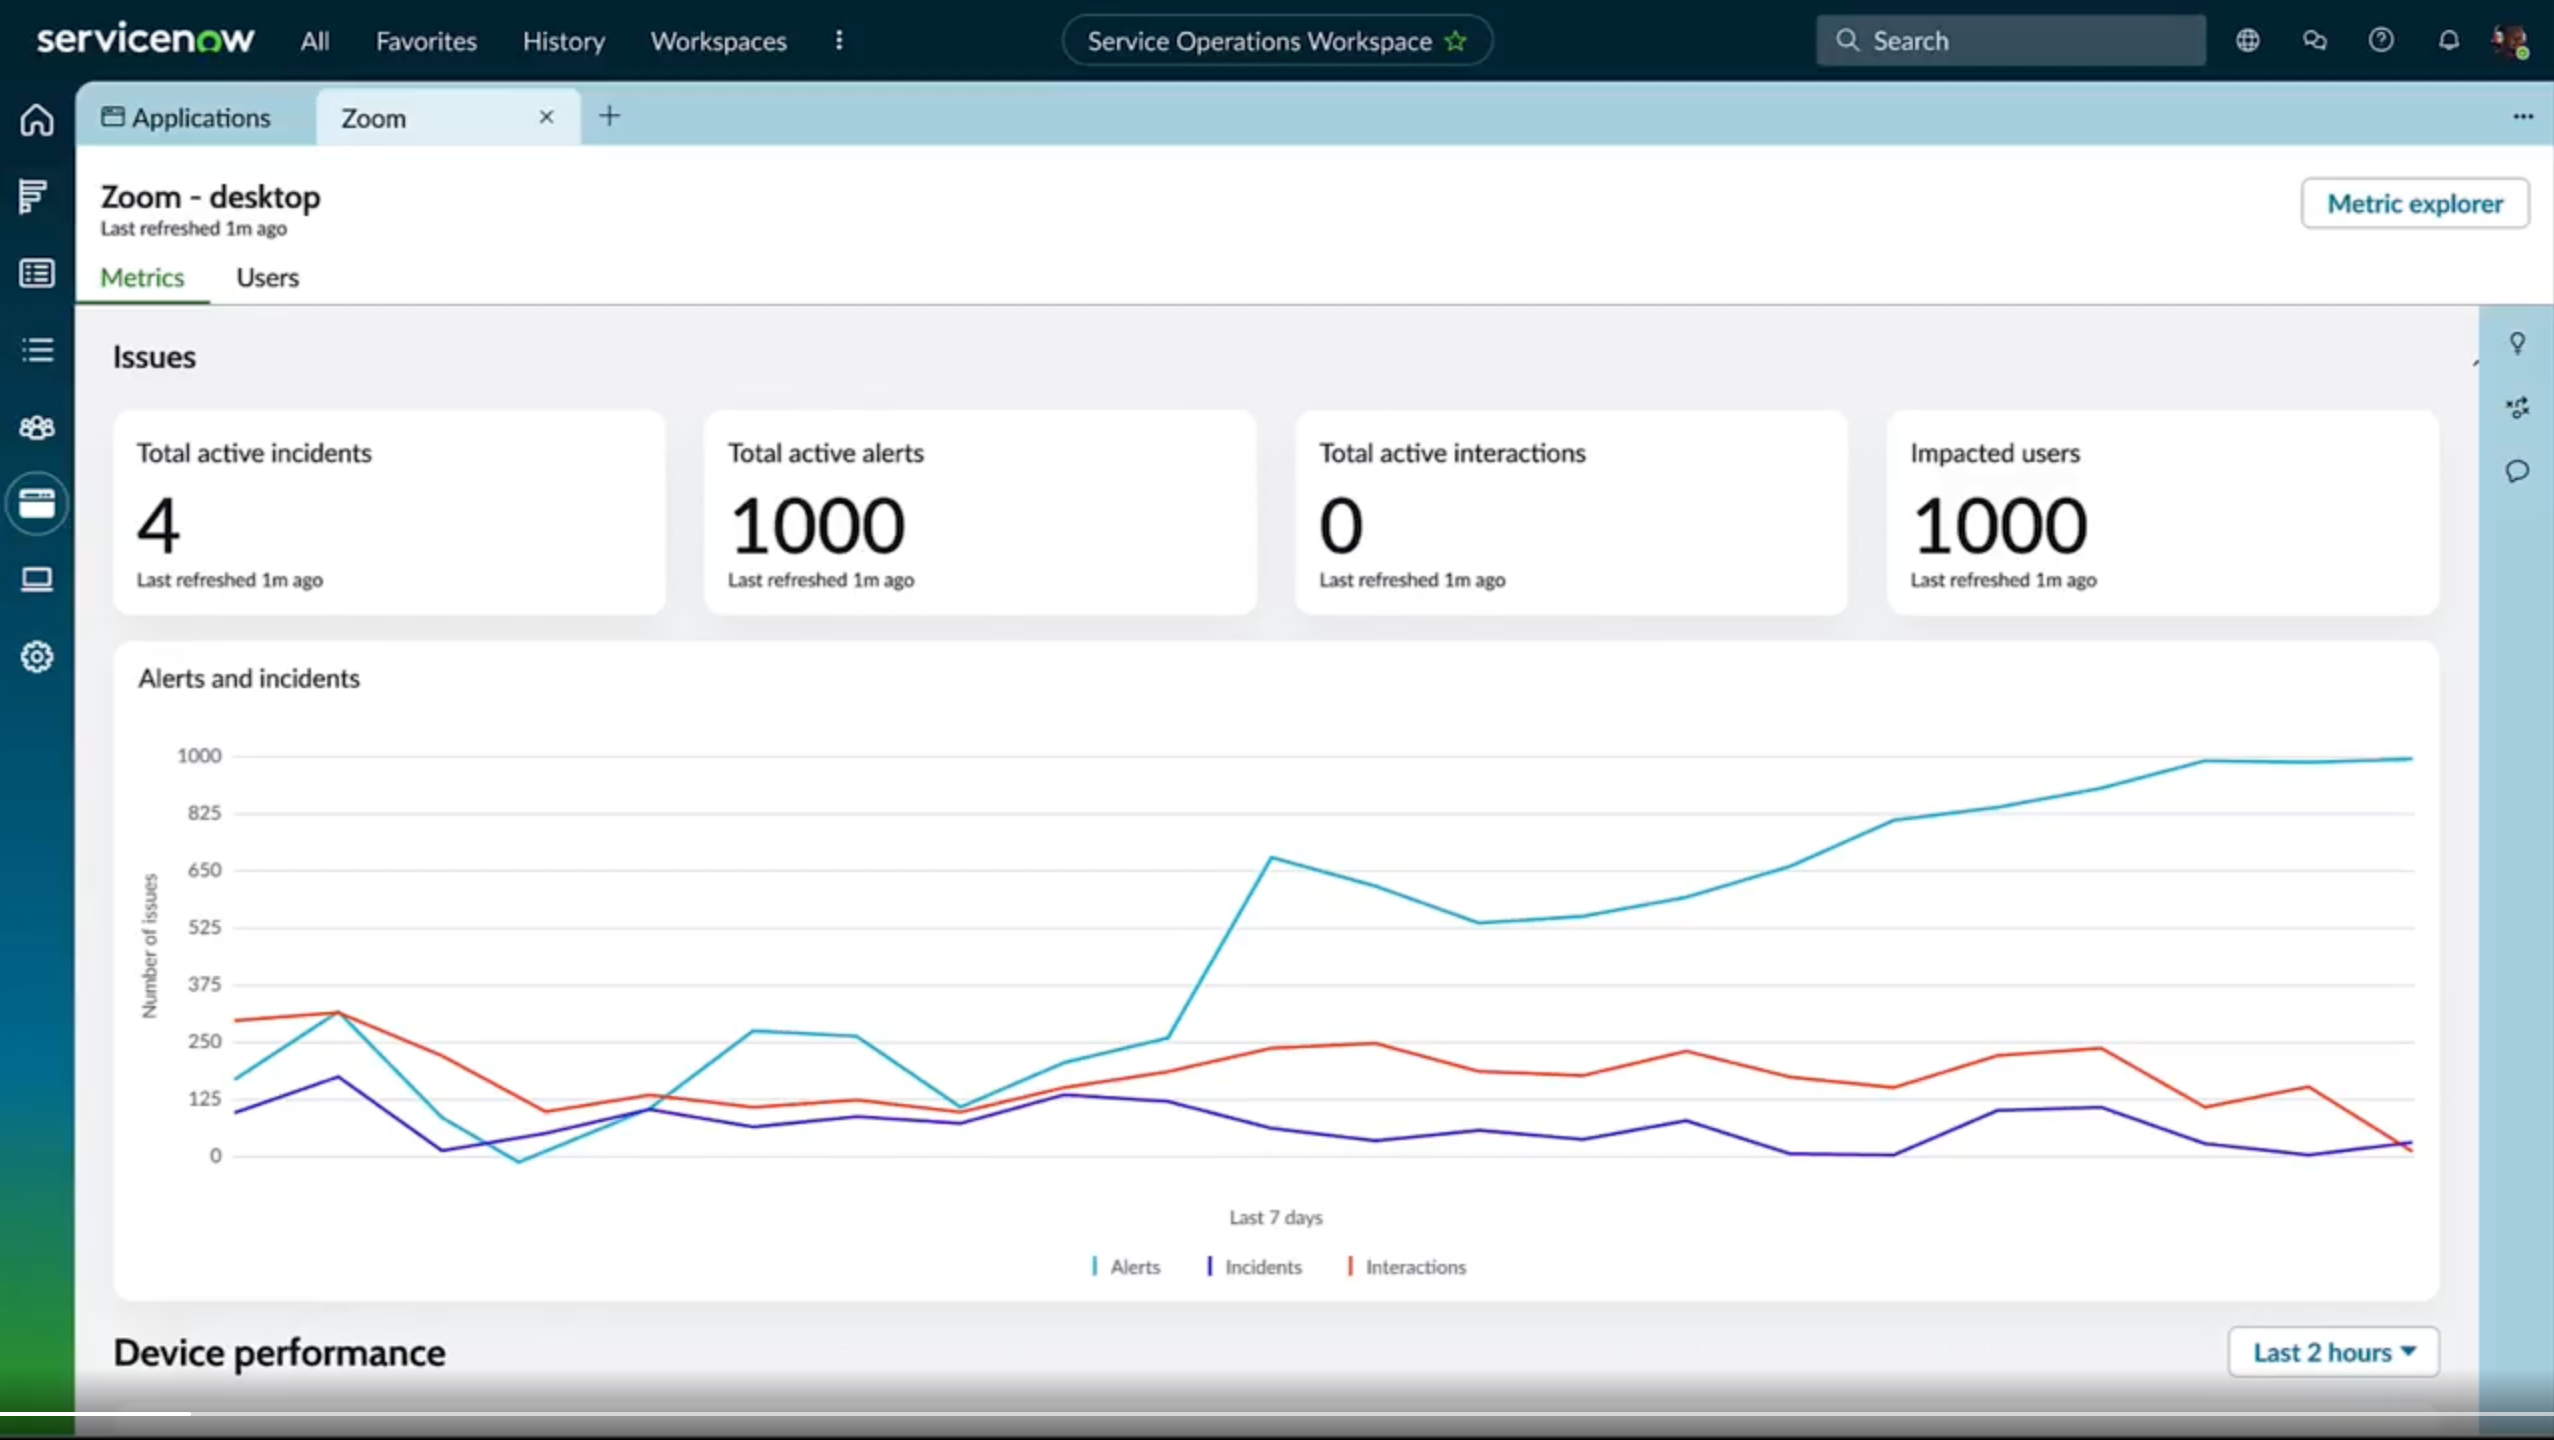Open the chat bubble in right panel
The height and width of the screenshot is (1440, 2554).
tap(2517, 471)
